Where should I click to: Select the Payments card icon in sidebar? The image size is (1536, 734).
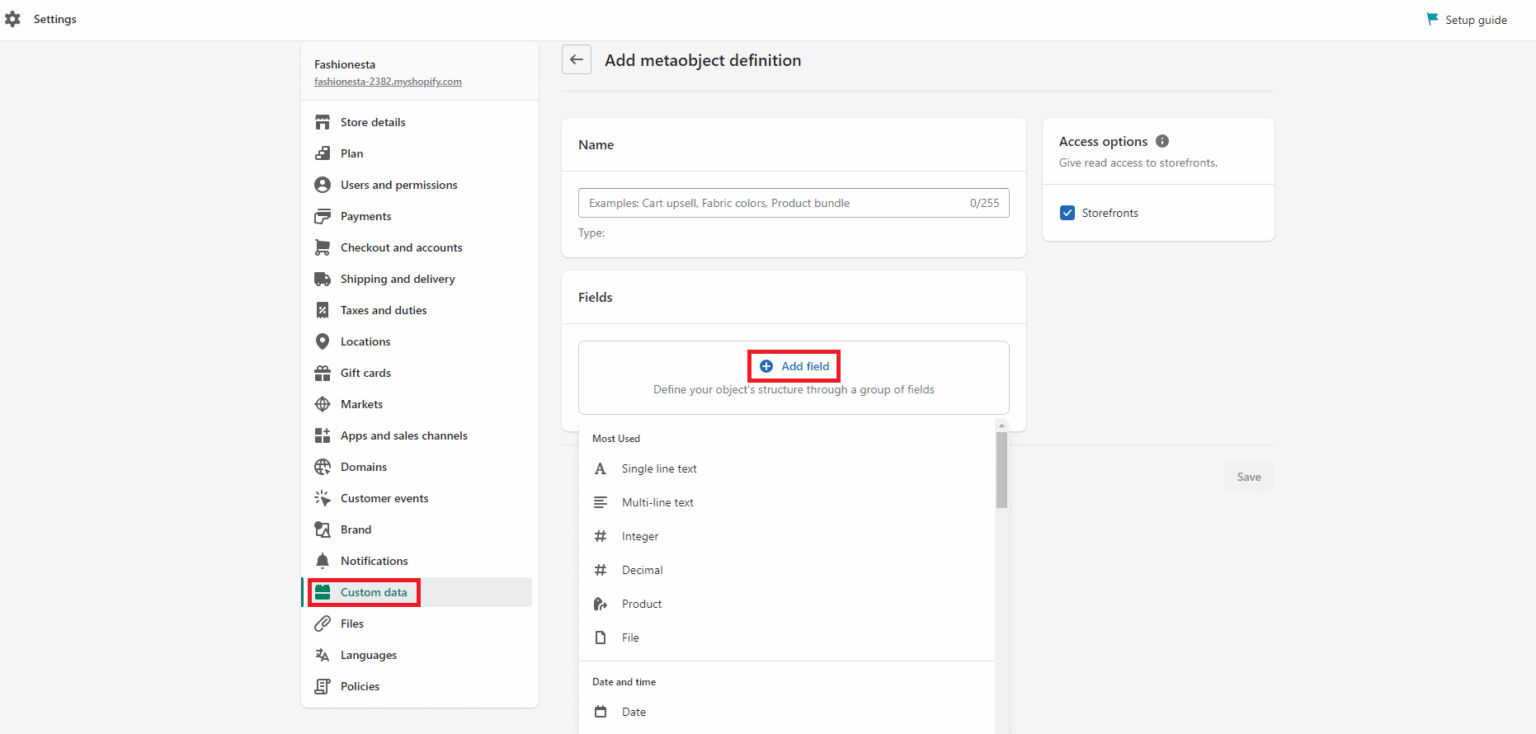coord(322,216)
